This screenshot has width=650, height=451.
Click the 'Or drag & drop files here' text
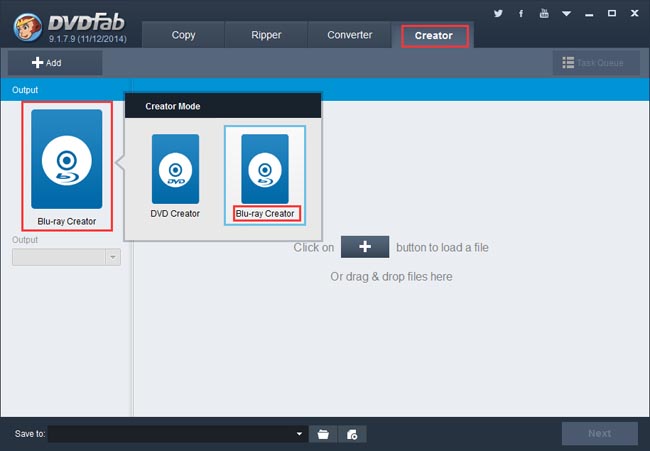[x=391, y=276]
